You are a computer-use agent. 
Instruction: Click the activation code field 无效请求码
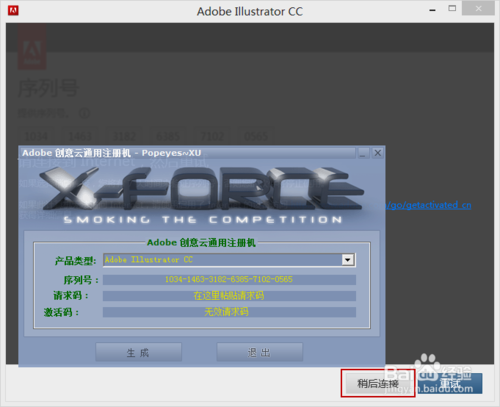pyautogui.click(x=229, y=312)
